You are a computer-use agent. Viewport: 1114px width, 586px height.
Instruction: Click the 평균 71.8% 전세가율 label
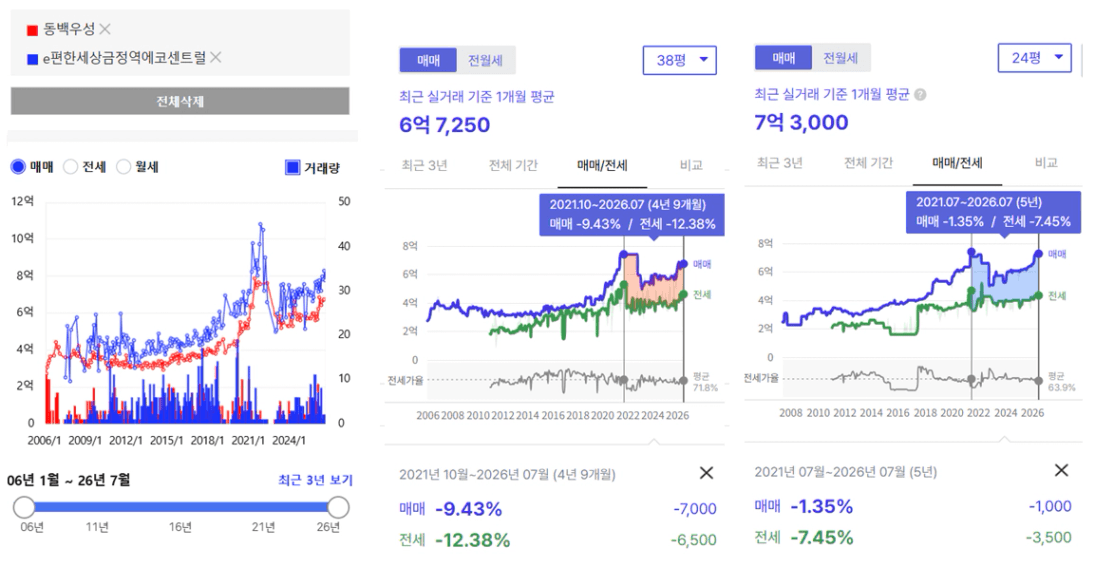click(x=705, y=382)
